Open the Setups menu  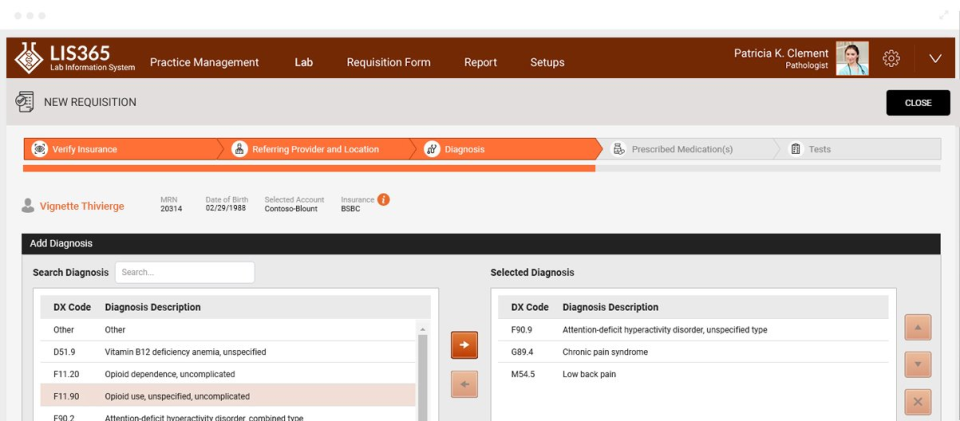coord(547,62)
